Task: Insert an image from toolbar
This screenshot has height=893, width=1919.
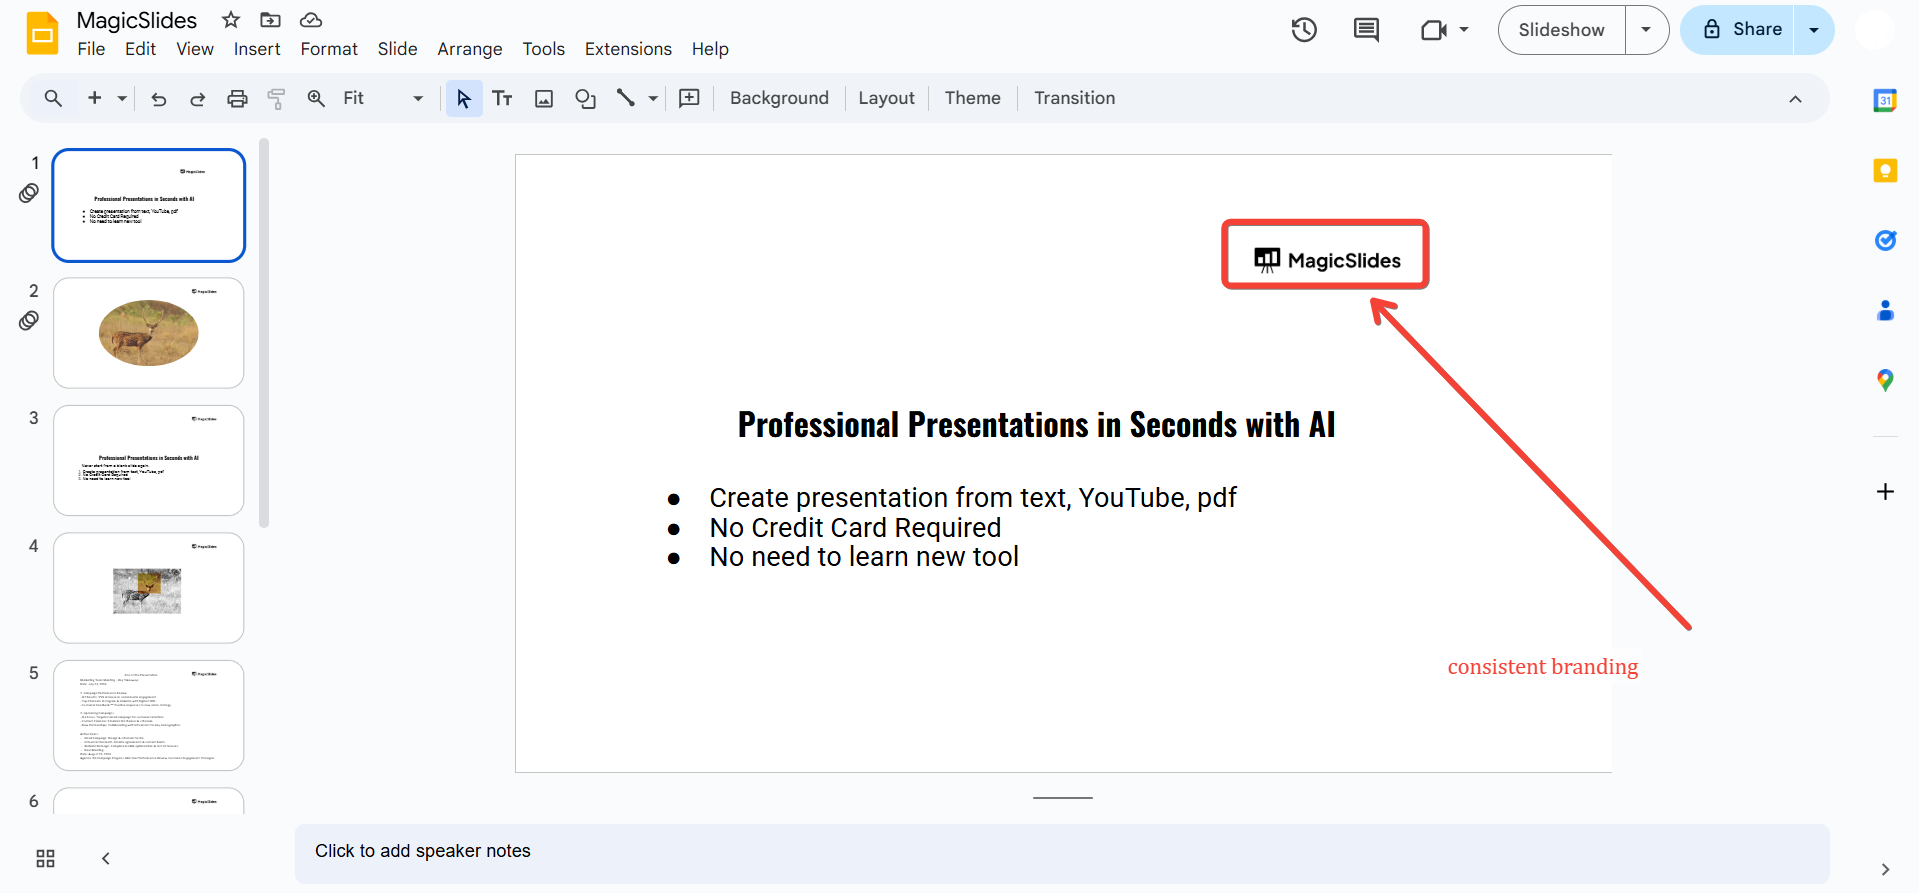Action: (x=544, y=98)
